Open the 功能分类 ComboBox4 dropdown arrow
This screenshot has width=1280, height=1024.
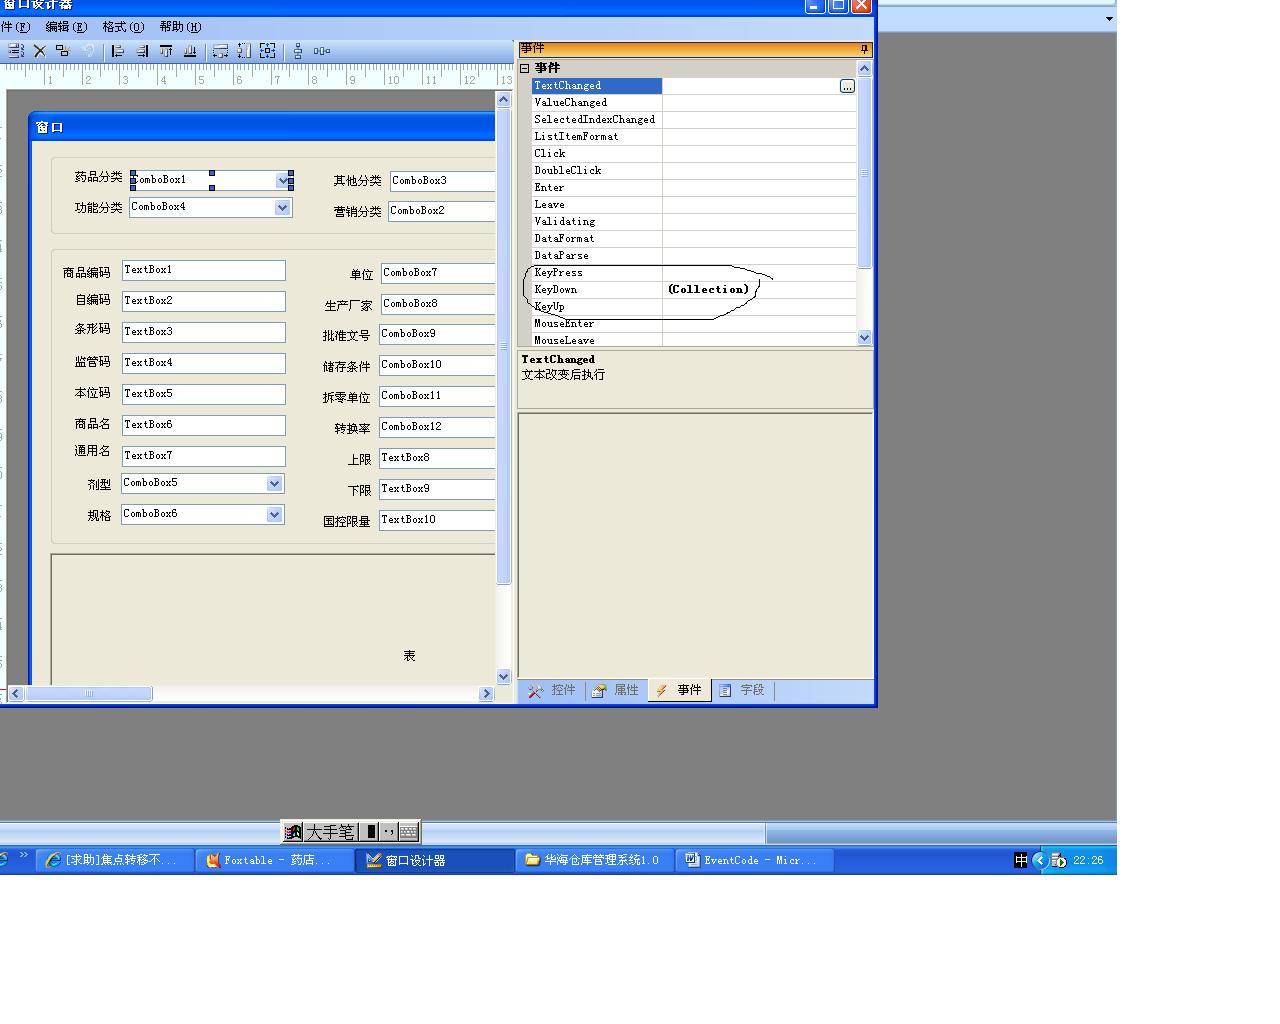282,207
